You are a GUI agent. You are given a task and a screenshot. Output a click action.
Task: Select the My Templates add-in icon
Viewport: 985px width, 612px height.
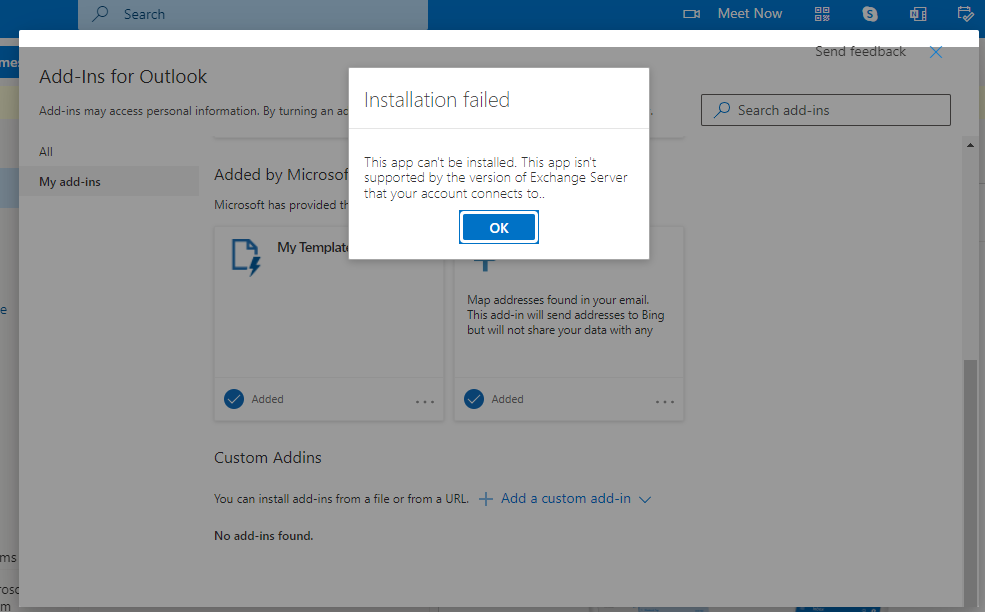click(x=245, y=255)
